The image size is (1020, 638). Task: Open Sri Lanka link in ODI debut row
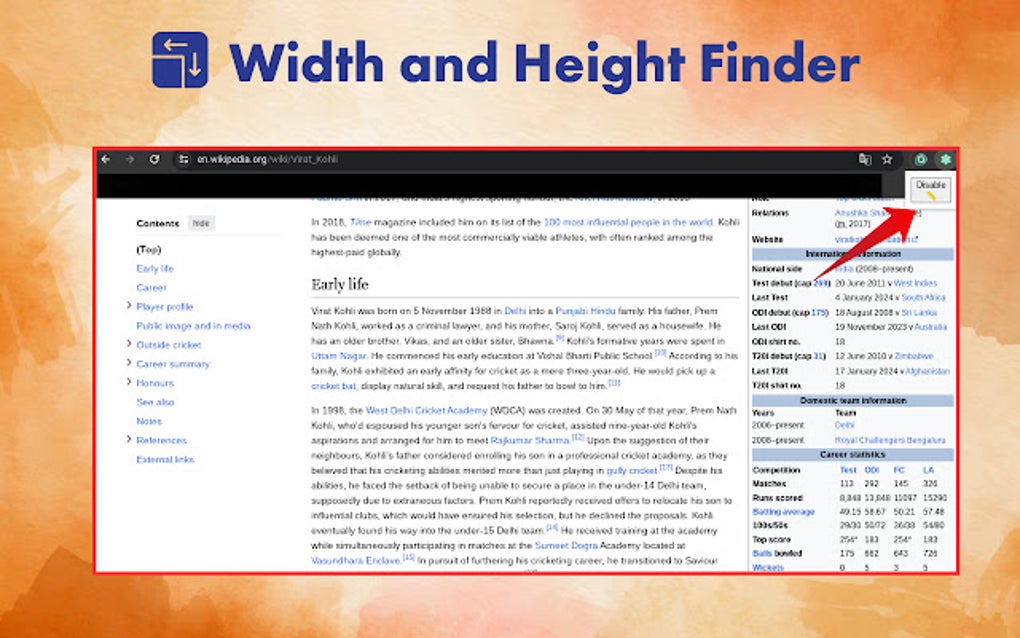[919, 312]
